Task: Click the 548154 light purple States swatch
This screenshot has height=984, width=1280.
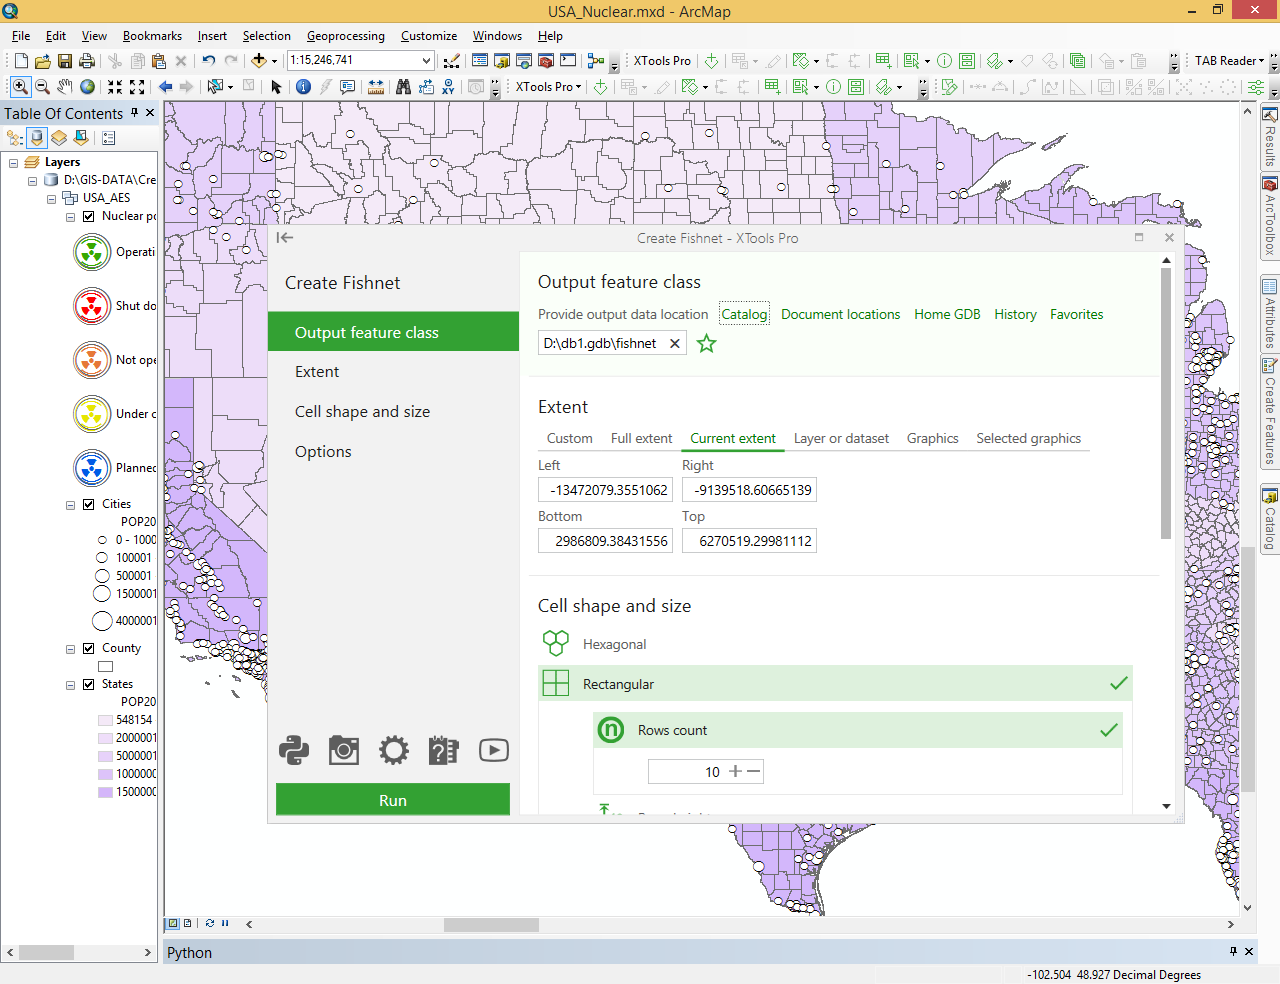Action: pos(105,720)
